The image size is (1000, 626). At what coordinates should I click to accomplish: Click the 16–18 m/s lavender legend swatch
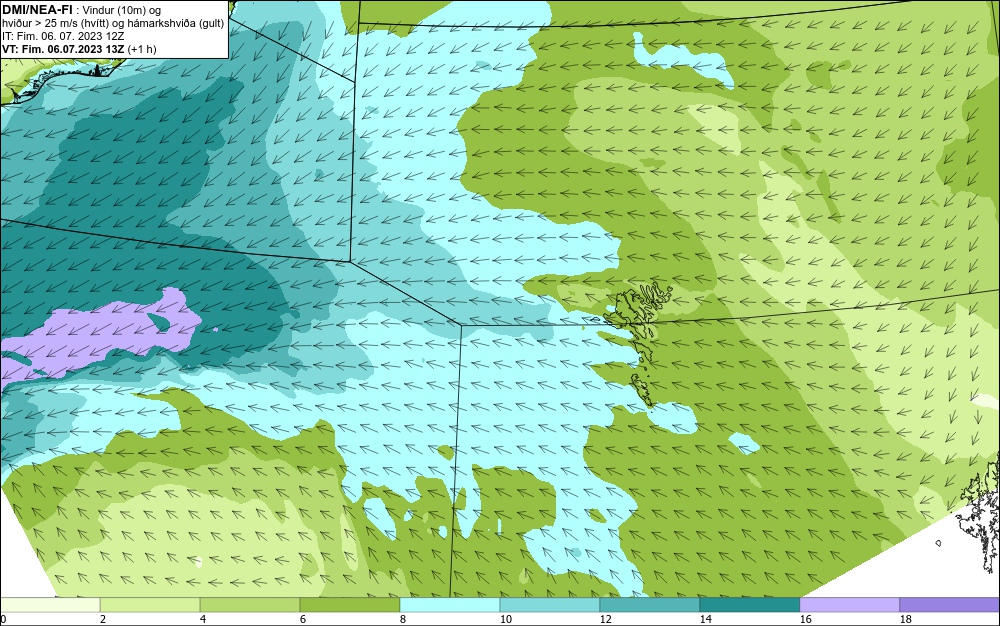849,605
